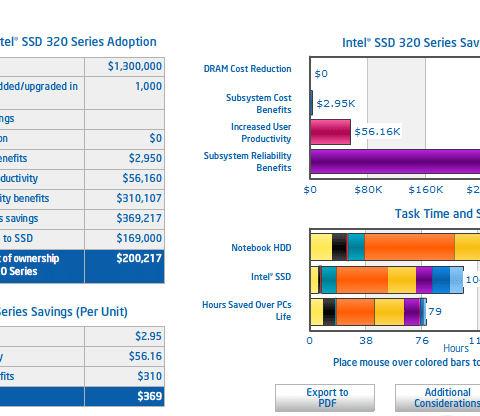Screen dimensions: 480x416
Task: Click light blue segment in Intel SSD bar
Action: (x=456, y=280)
